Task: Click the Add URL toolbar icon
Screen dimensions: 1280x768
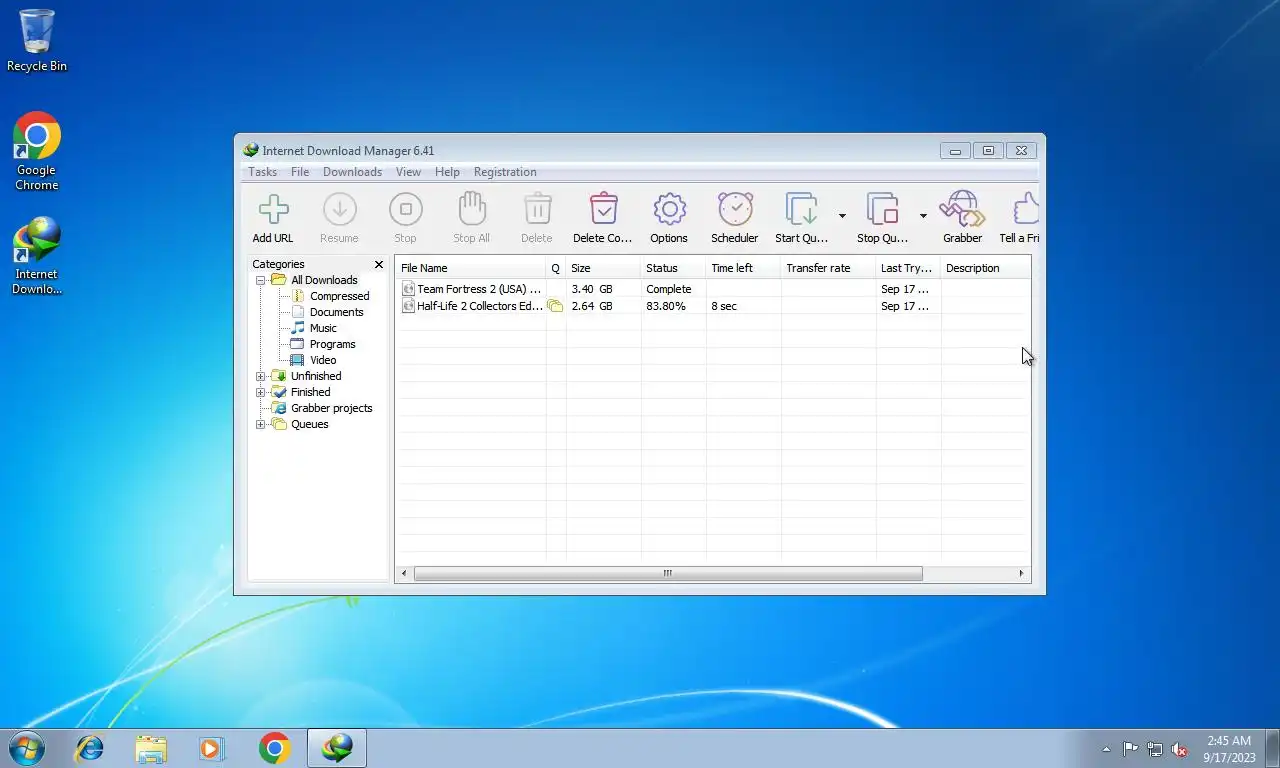Action: coord(273,210)
